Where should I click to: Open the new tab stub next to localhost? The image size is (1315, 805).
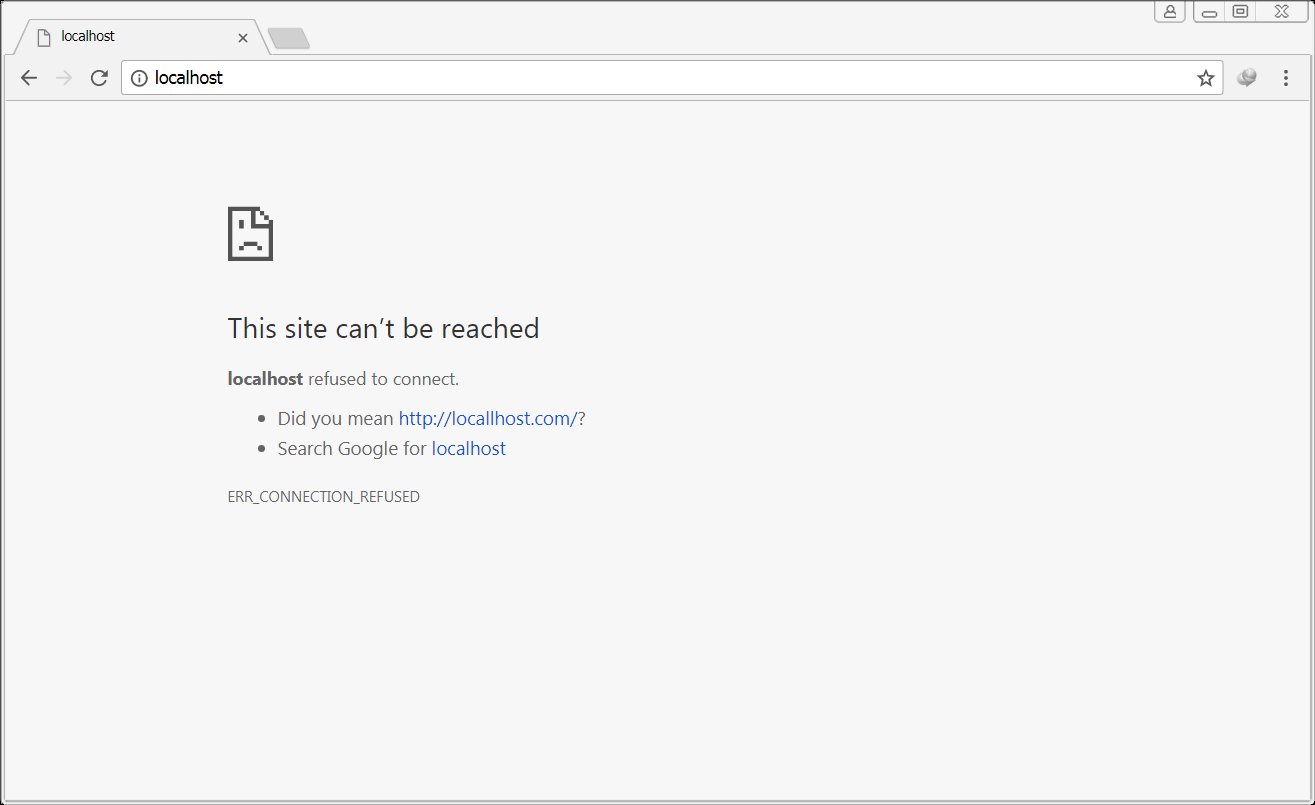(x=288, y=37)
